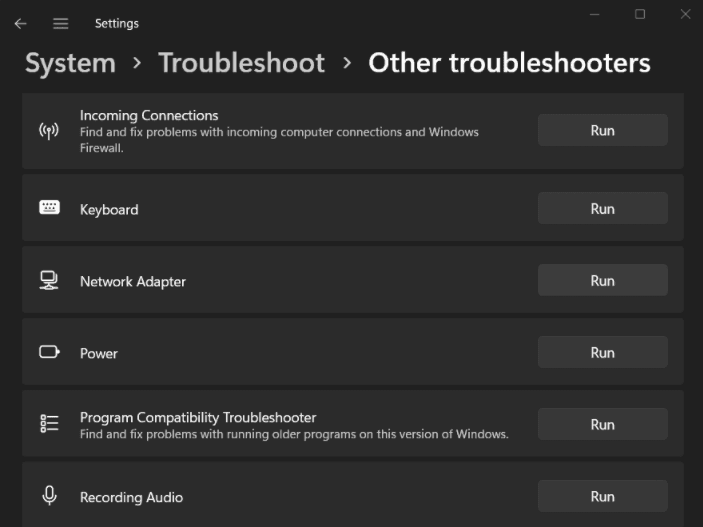Click the Keyboard icon
The image size is (703, 527).
pos(49,208)
